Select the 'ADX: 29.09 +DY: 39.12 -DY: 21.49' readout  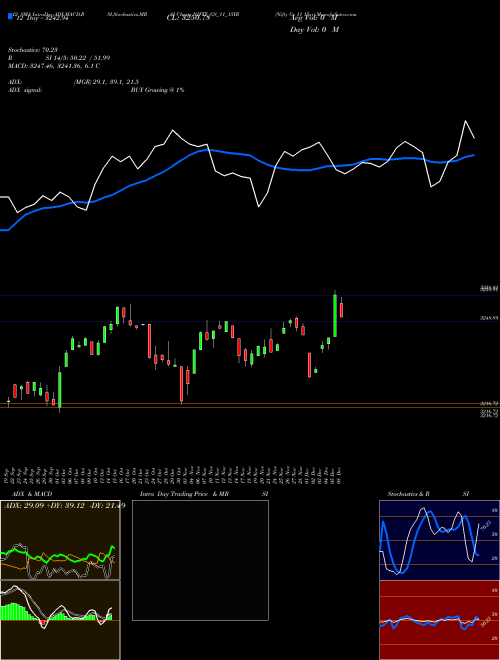pyautogui.click(x=64, y=505)
